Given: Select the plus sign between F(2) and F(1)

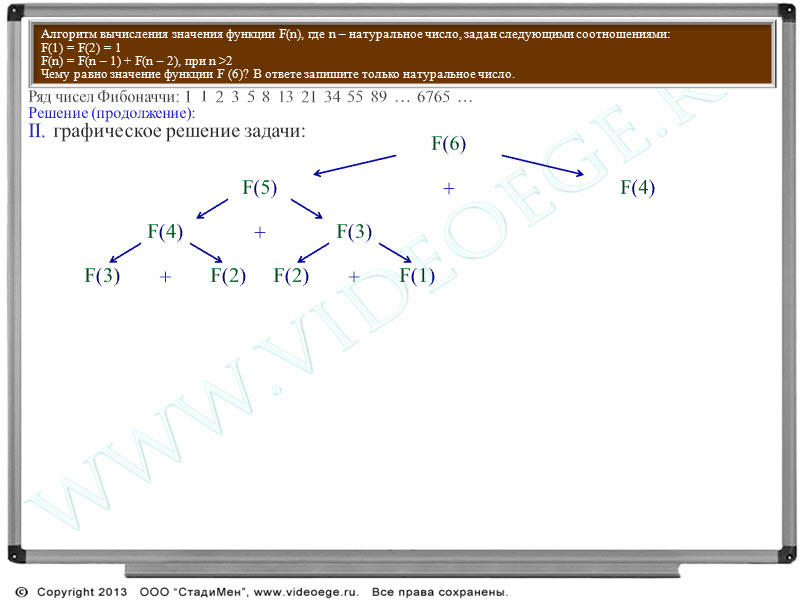Looking at the screenshot, I should tap(354, 277).
